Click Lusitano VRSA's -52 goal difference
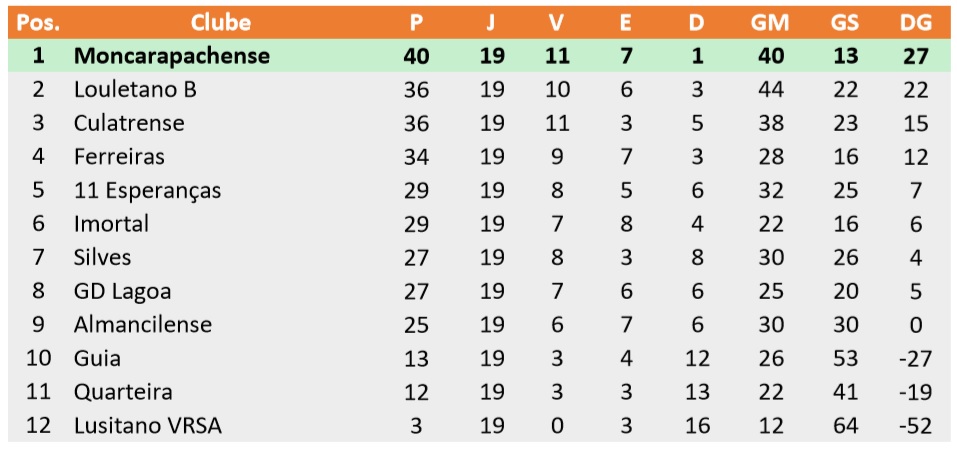Image resolution: width=957 pixels, height=449 pixels. (x=916, y=426)
